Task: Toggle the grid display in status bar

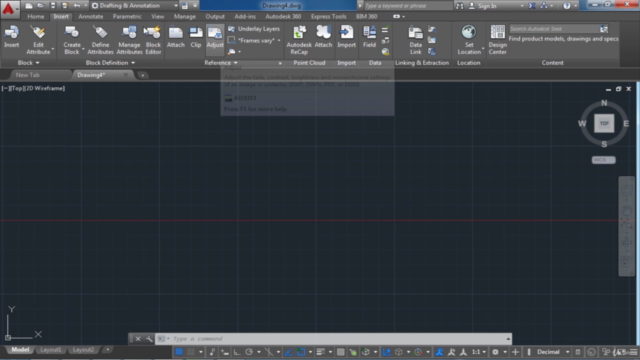Action: (179, 352)
